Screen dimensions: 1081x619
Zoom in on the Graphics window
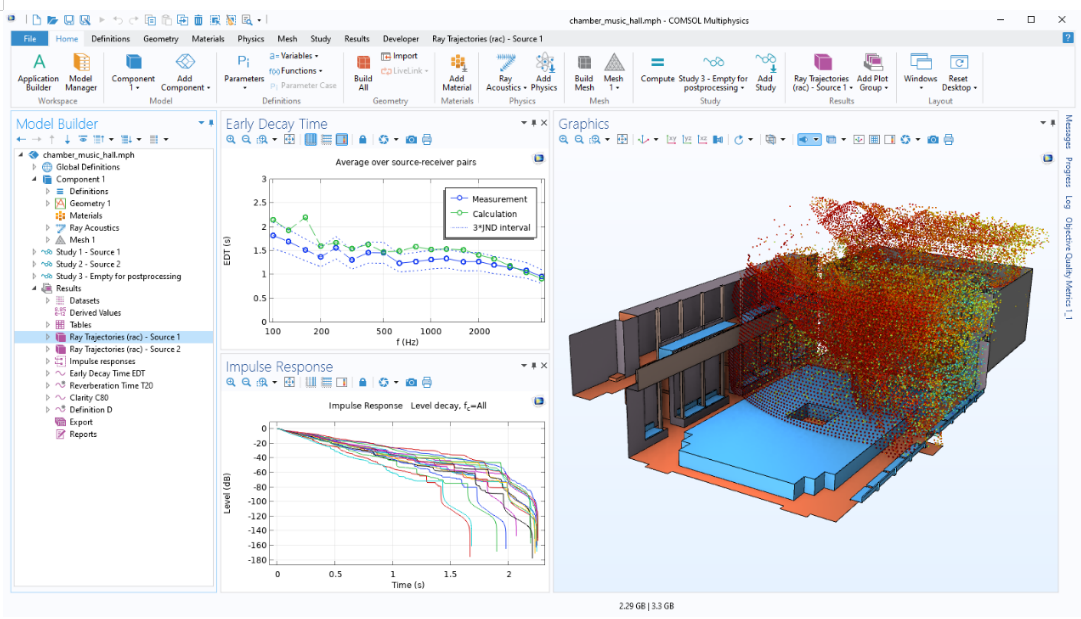tap(563, 139)
